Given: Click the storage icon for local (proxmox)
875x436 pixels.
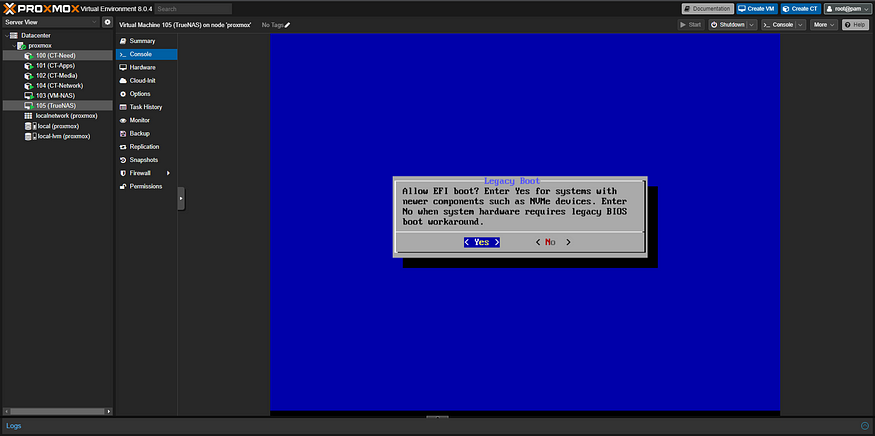Looking at the screenshot, I should [28, 126].
